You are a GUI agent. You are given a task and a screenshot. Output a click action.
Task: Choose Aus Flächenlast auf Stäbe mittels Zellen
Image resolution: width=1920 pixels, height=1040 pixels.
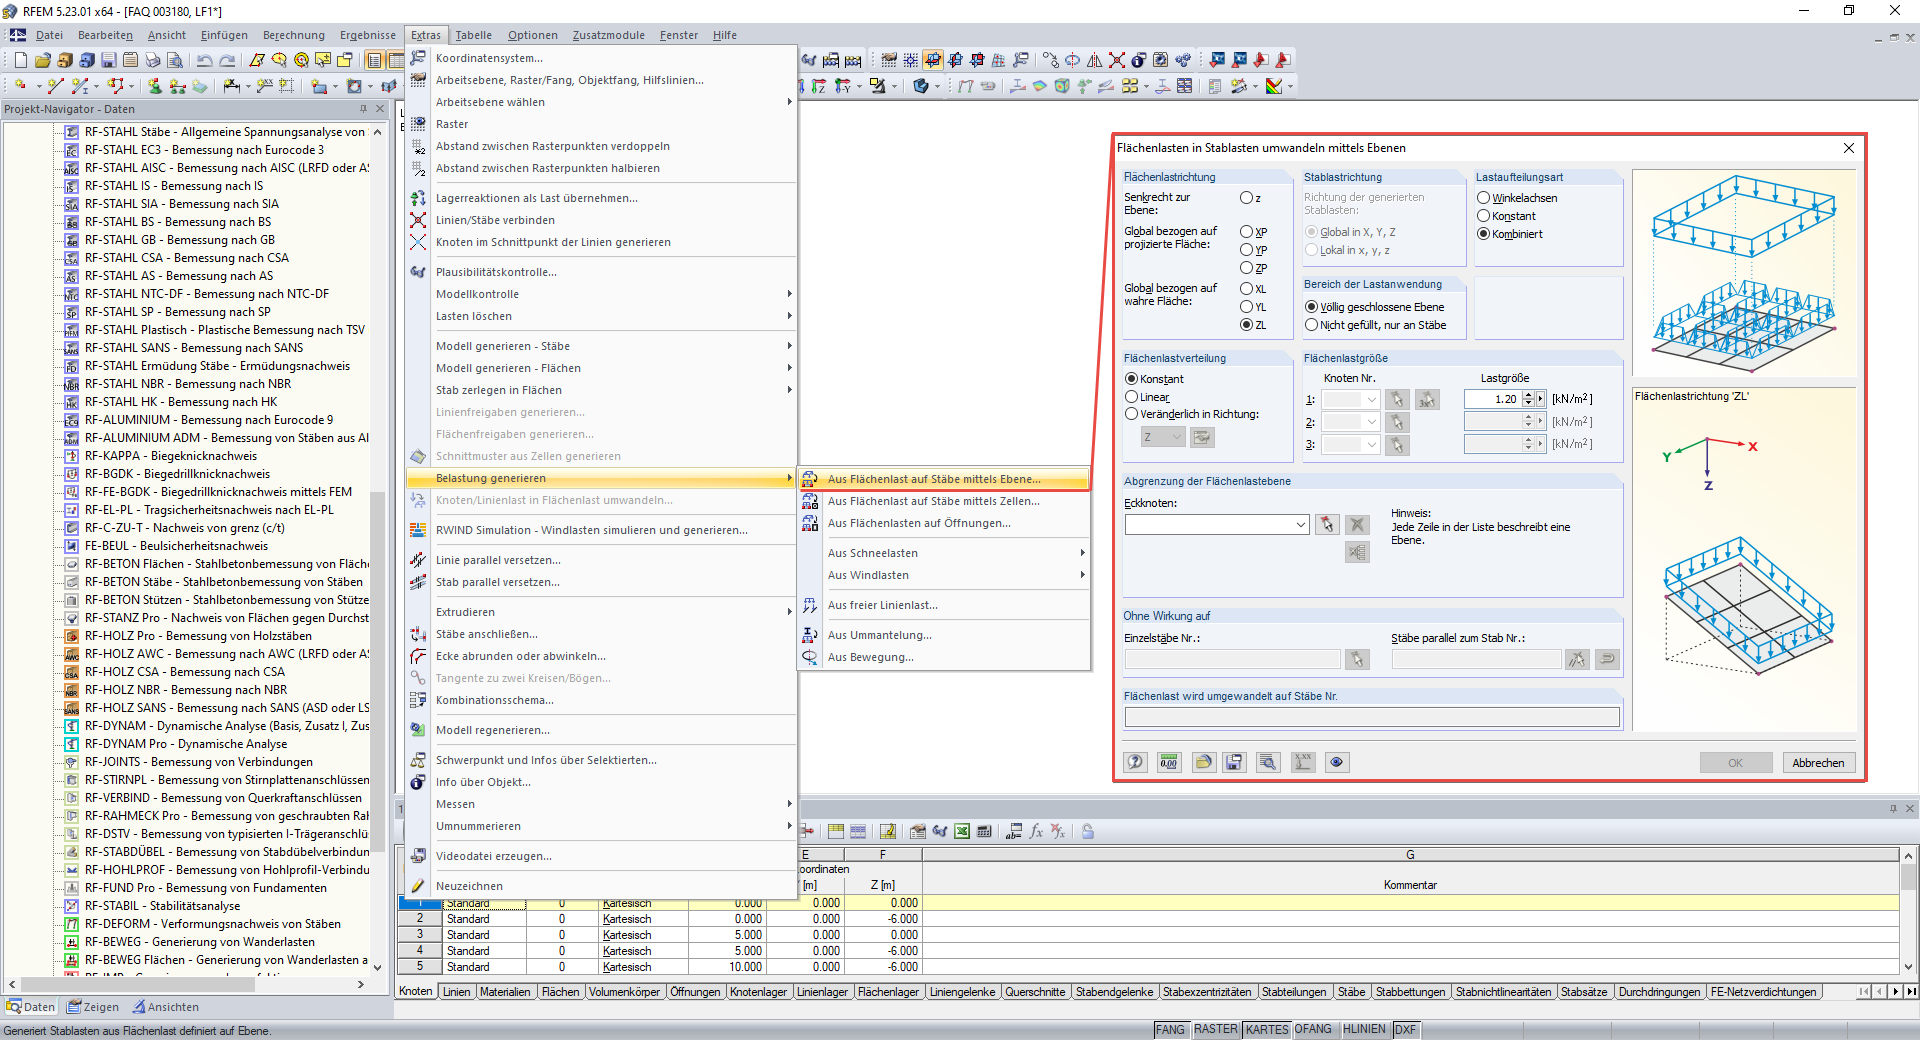tap(944, 501)
